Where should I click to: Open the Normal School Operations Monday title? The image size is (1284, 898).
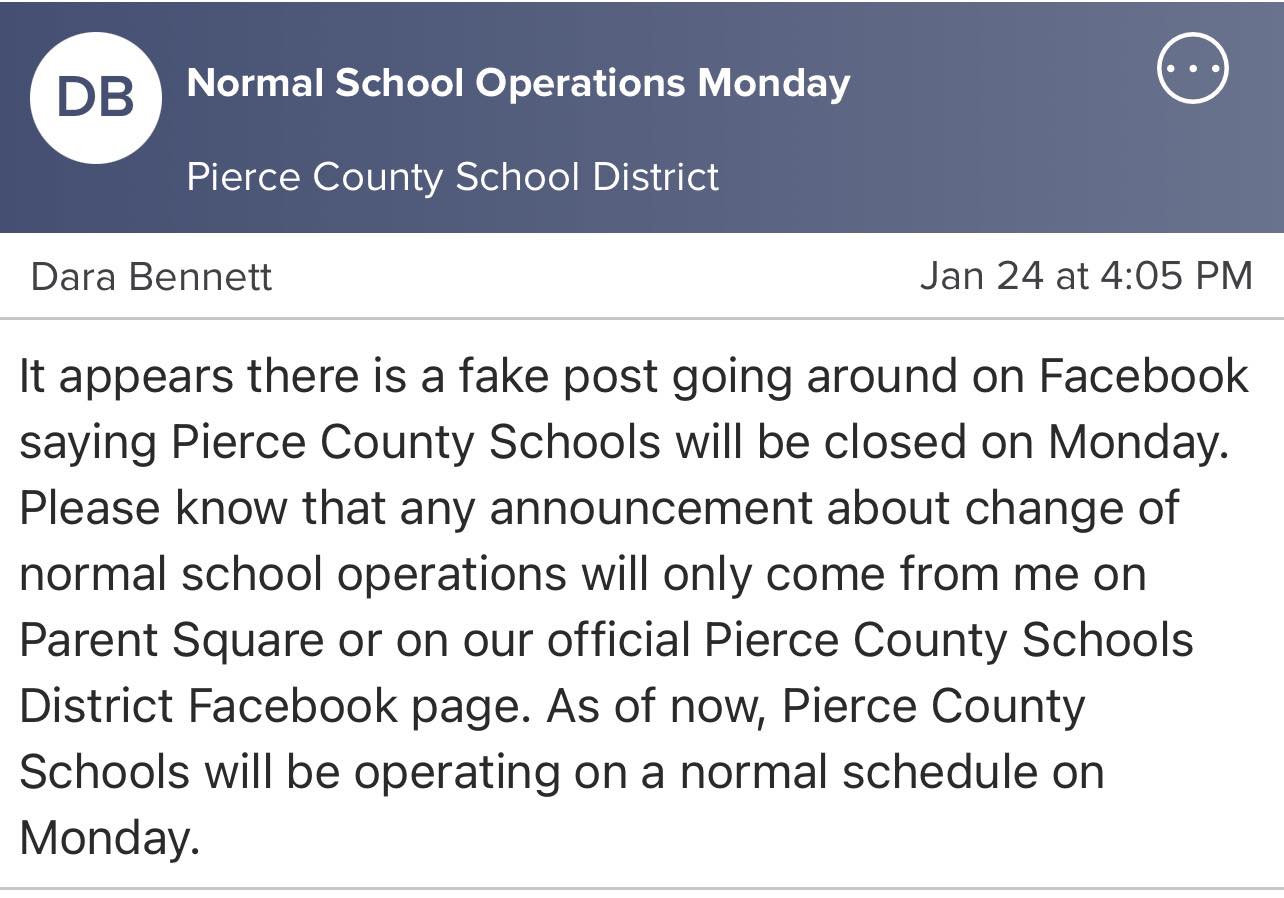(518, 83)
